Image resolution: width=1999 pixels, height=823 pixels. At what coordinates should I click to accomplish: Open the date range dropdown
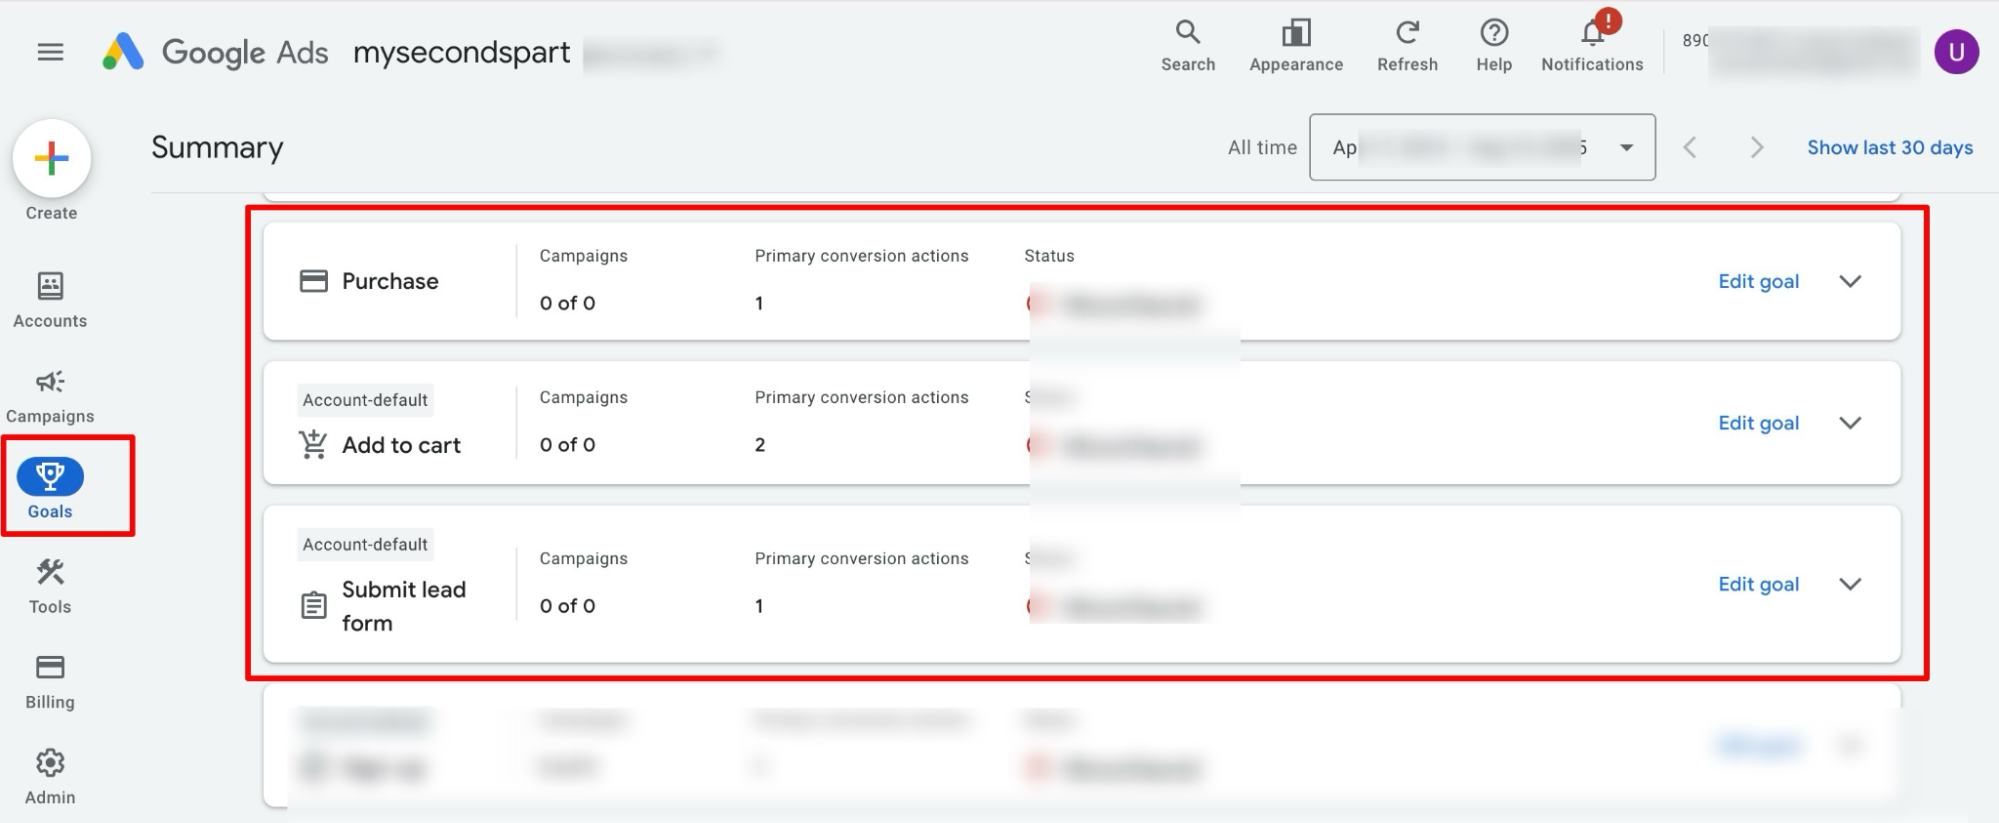click(1482, 147)
